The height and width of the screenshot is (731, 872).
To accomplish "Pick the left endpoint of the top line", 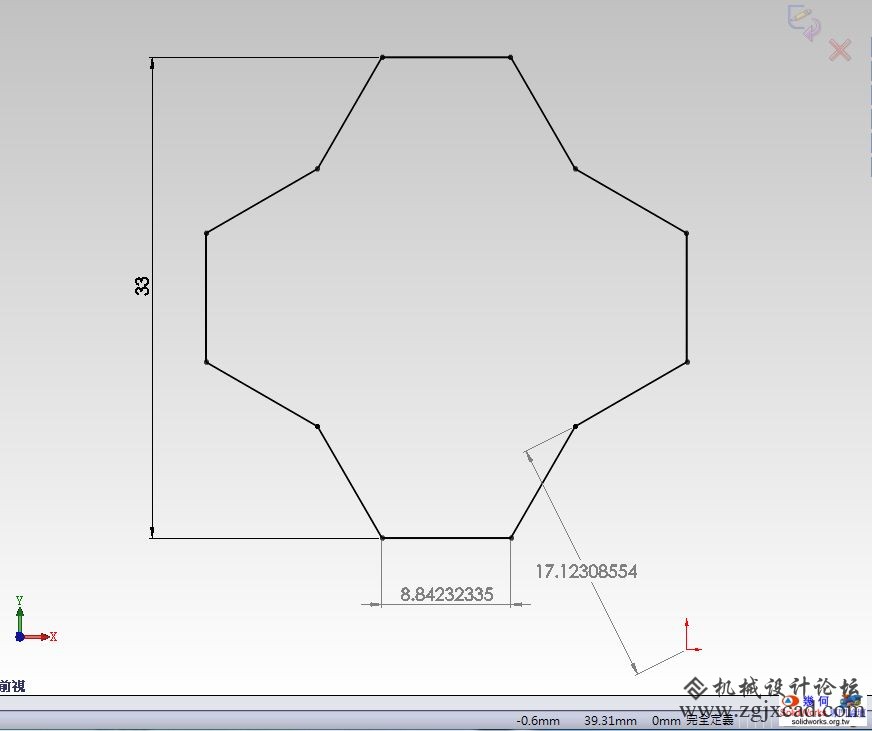I will click(x=382, y=57).
